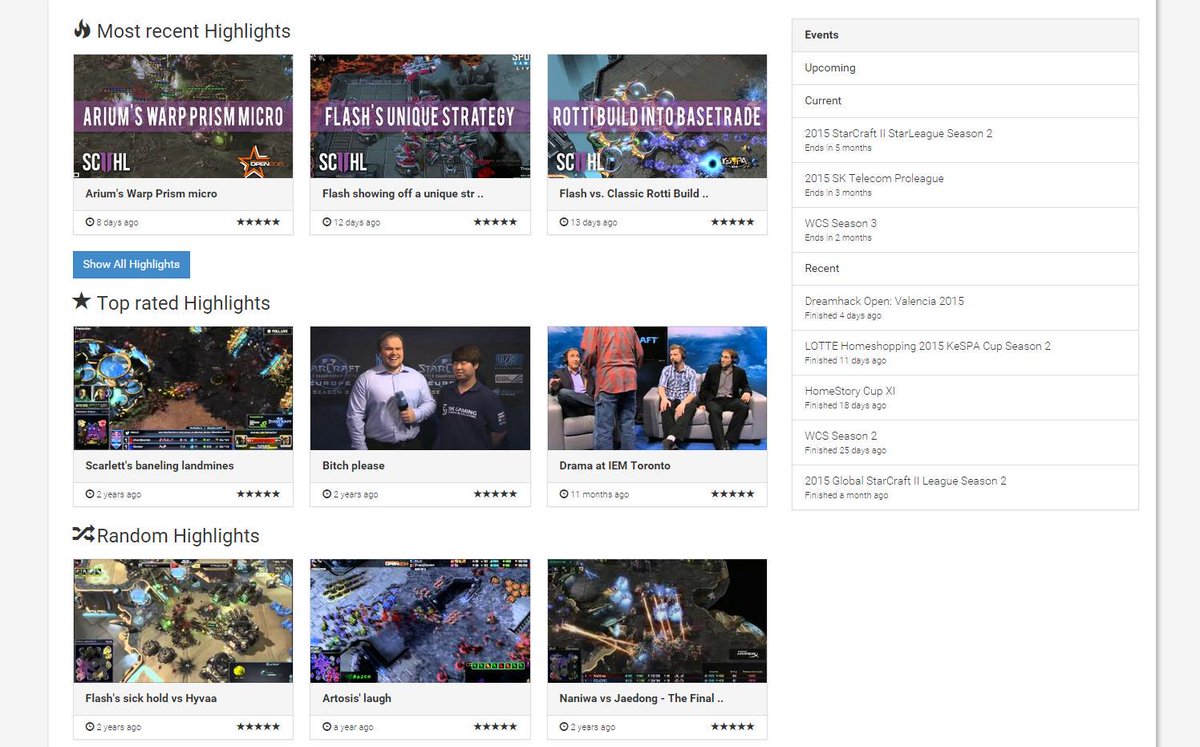Image resolution: width=1200 pixels, height=747 pixels.
Task: Open Arium's Warp Prism micro thumbnail
Action: point(183,116)
